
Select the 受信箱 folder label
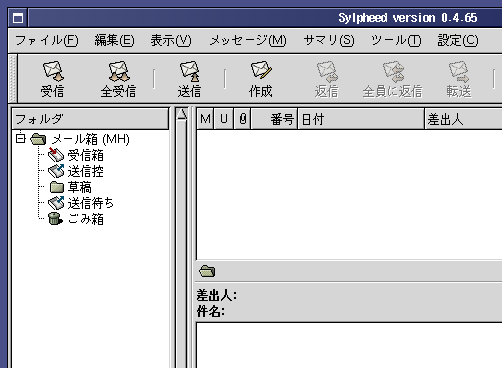(86, 155)
